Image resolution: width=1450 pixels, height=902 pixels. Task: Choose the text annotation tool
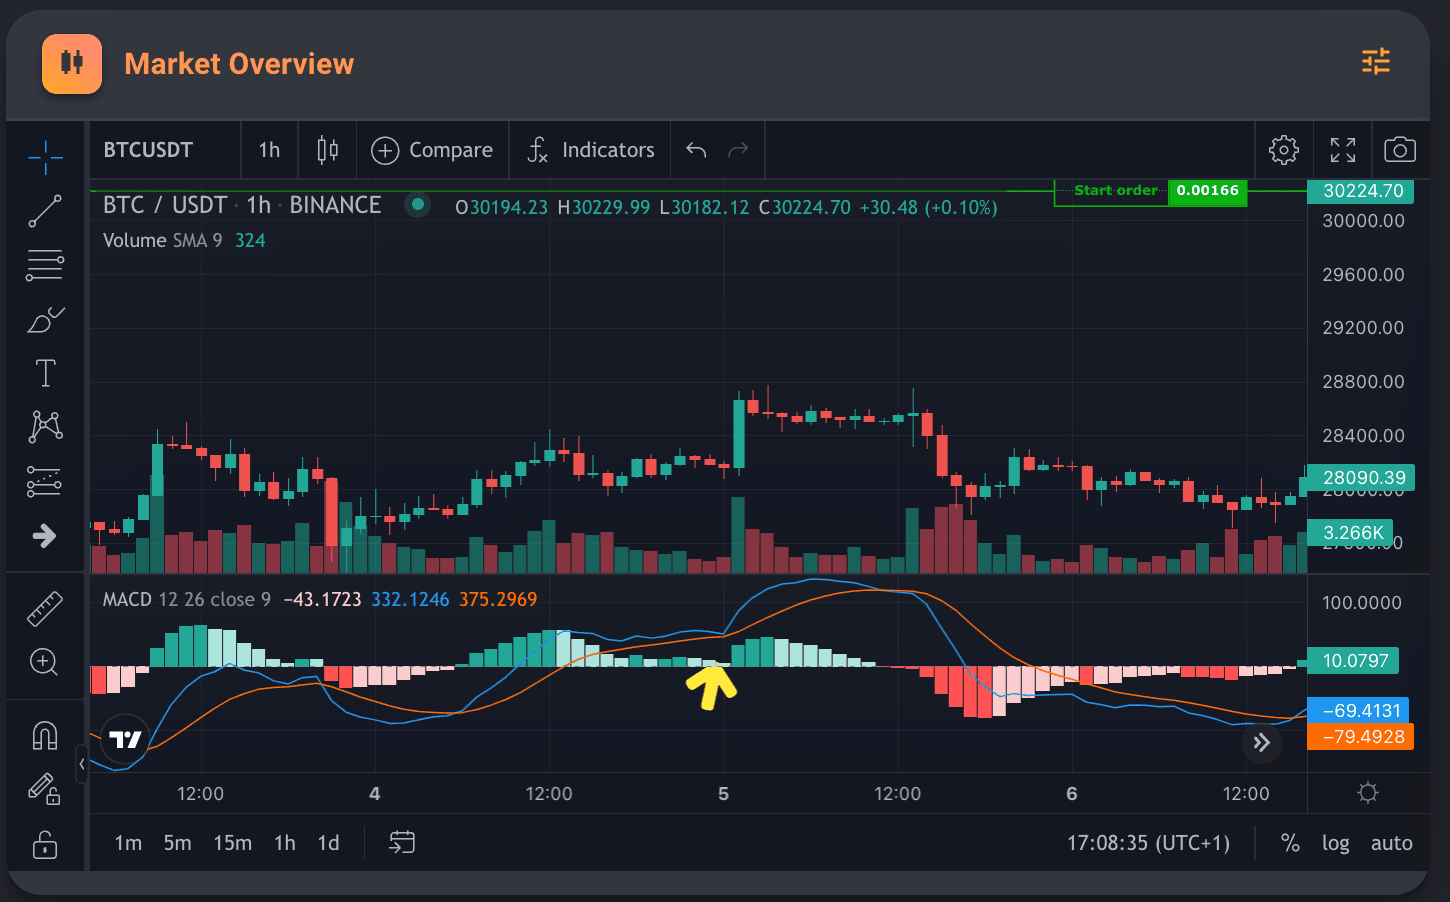click(45, 373)
